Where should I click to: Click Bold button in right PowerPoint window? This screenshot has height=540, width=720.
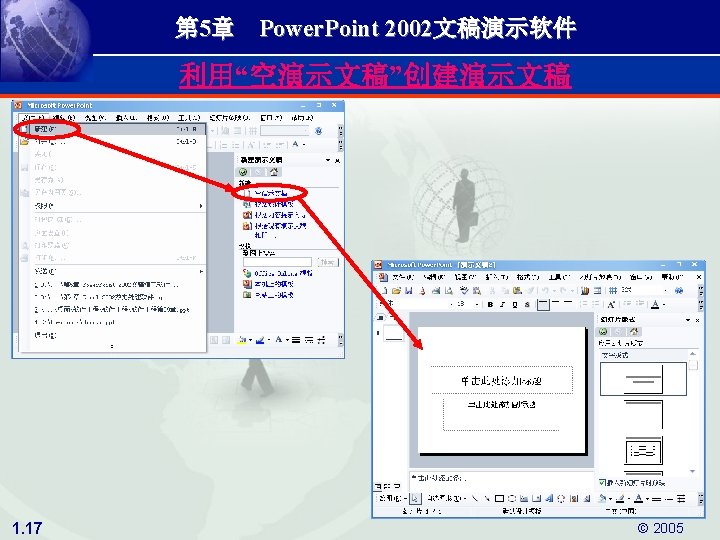tap(490, 304)
